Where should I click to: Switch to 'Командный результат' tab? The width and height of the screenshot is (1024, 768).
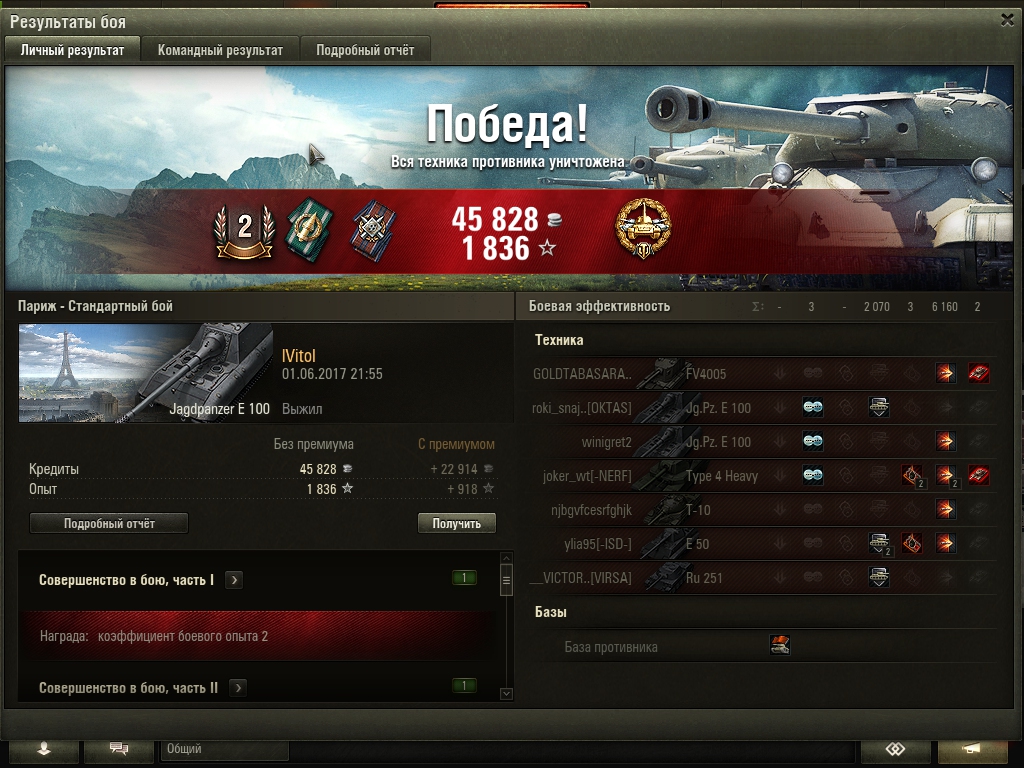[x=220, y=50]
